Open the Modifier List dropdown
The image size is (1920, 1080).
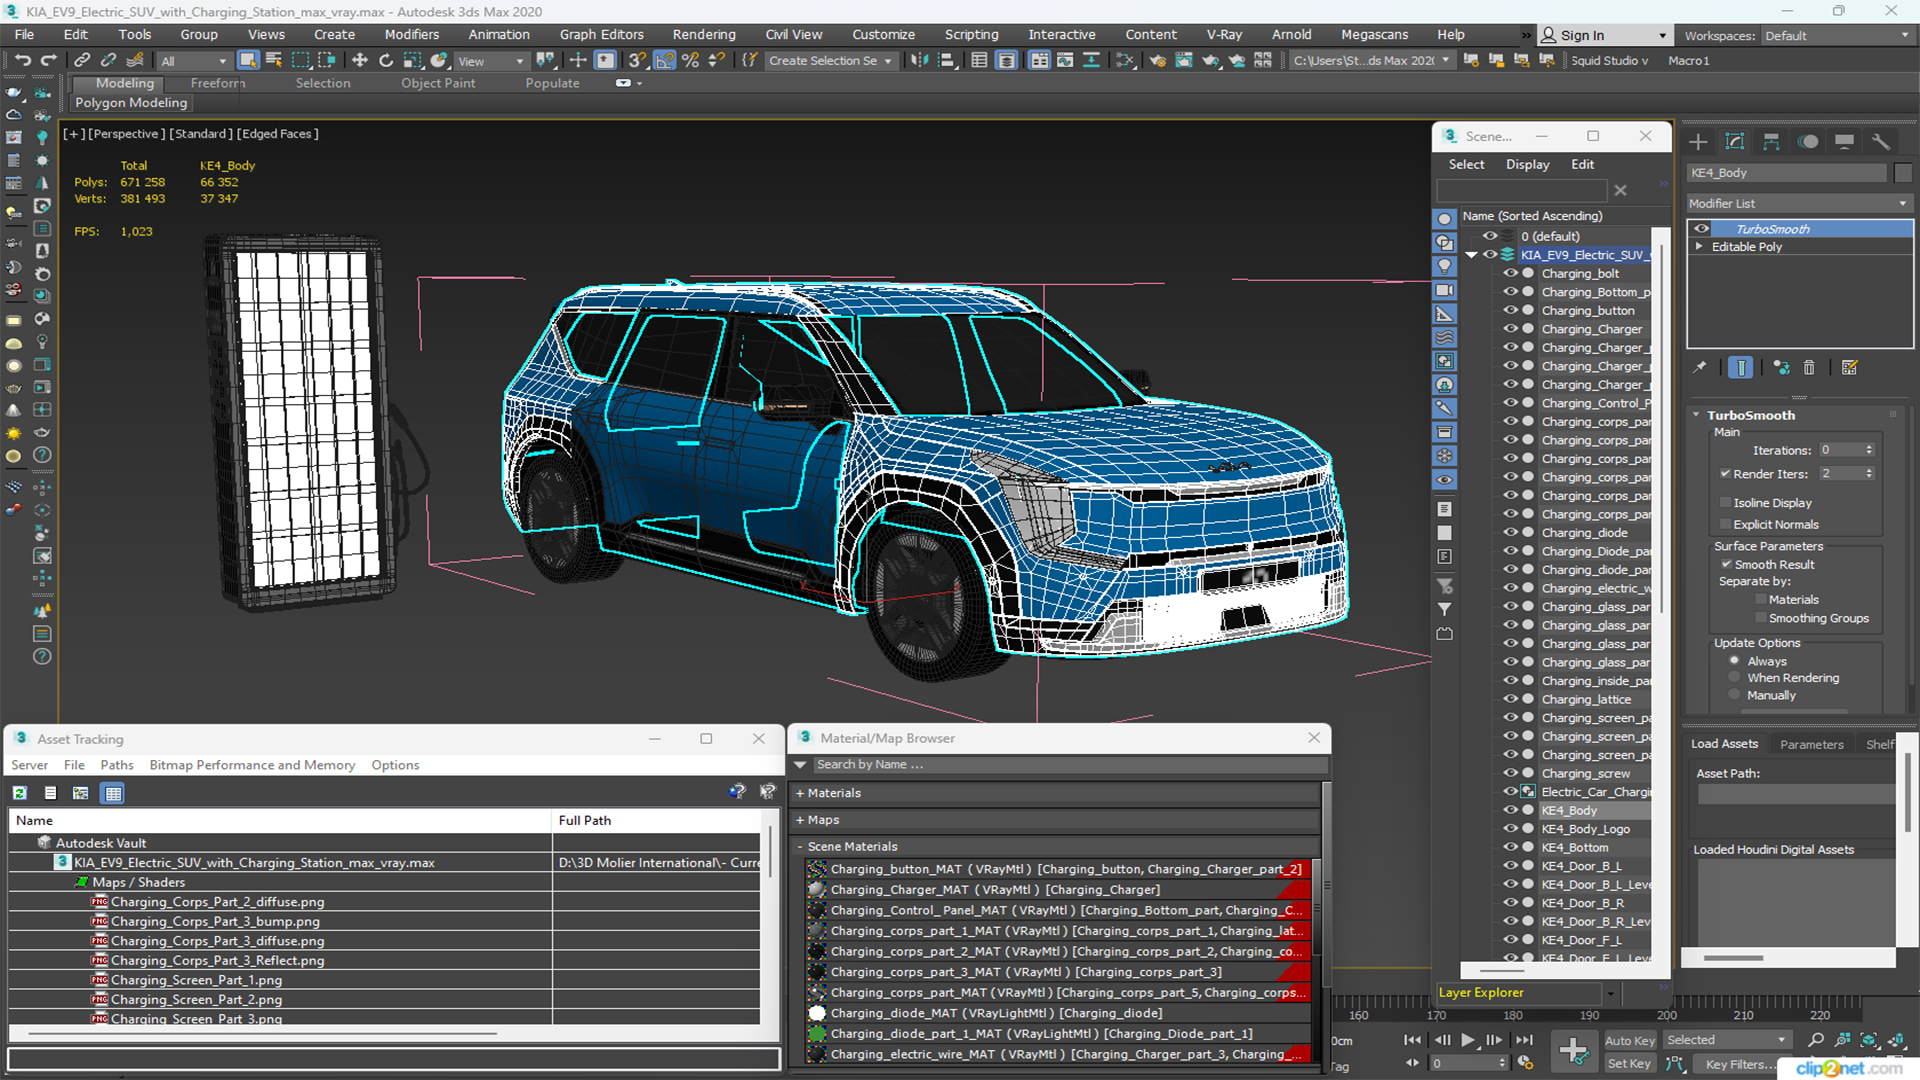point(1799,203)
